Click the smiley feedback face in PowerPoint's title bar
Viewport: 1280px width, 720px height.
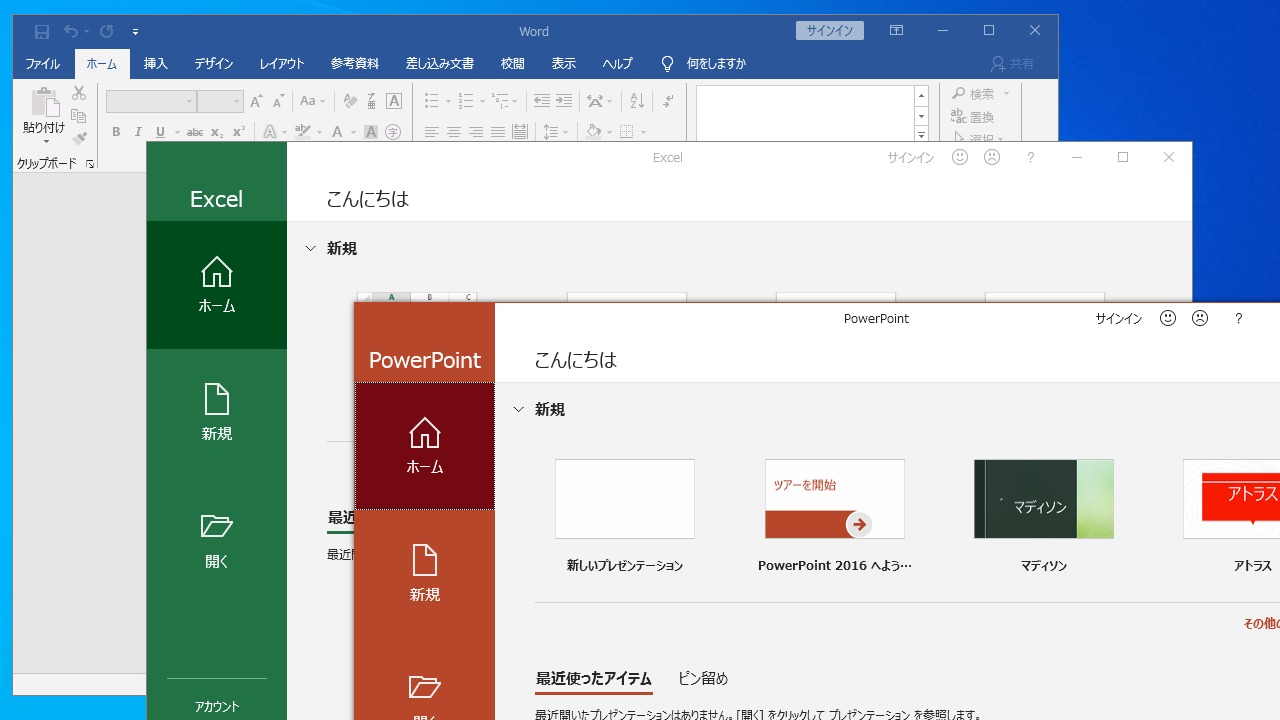[1168, 318]
